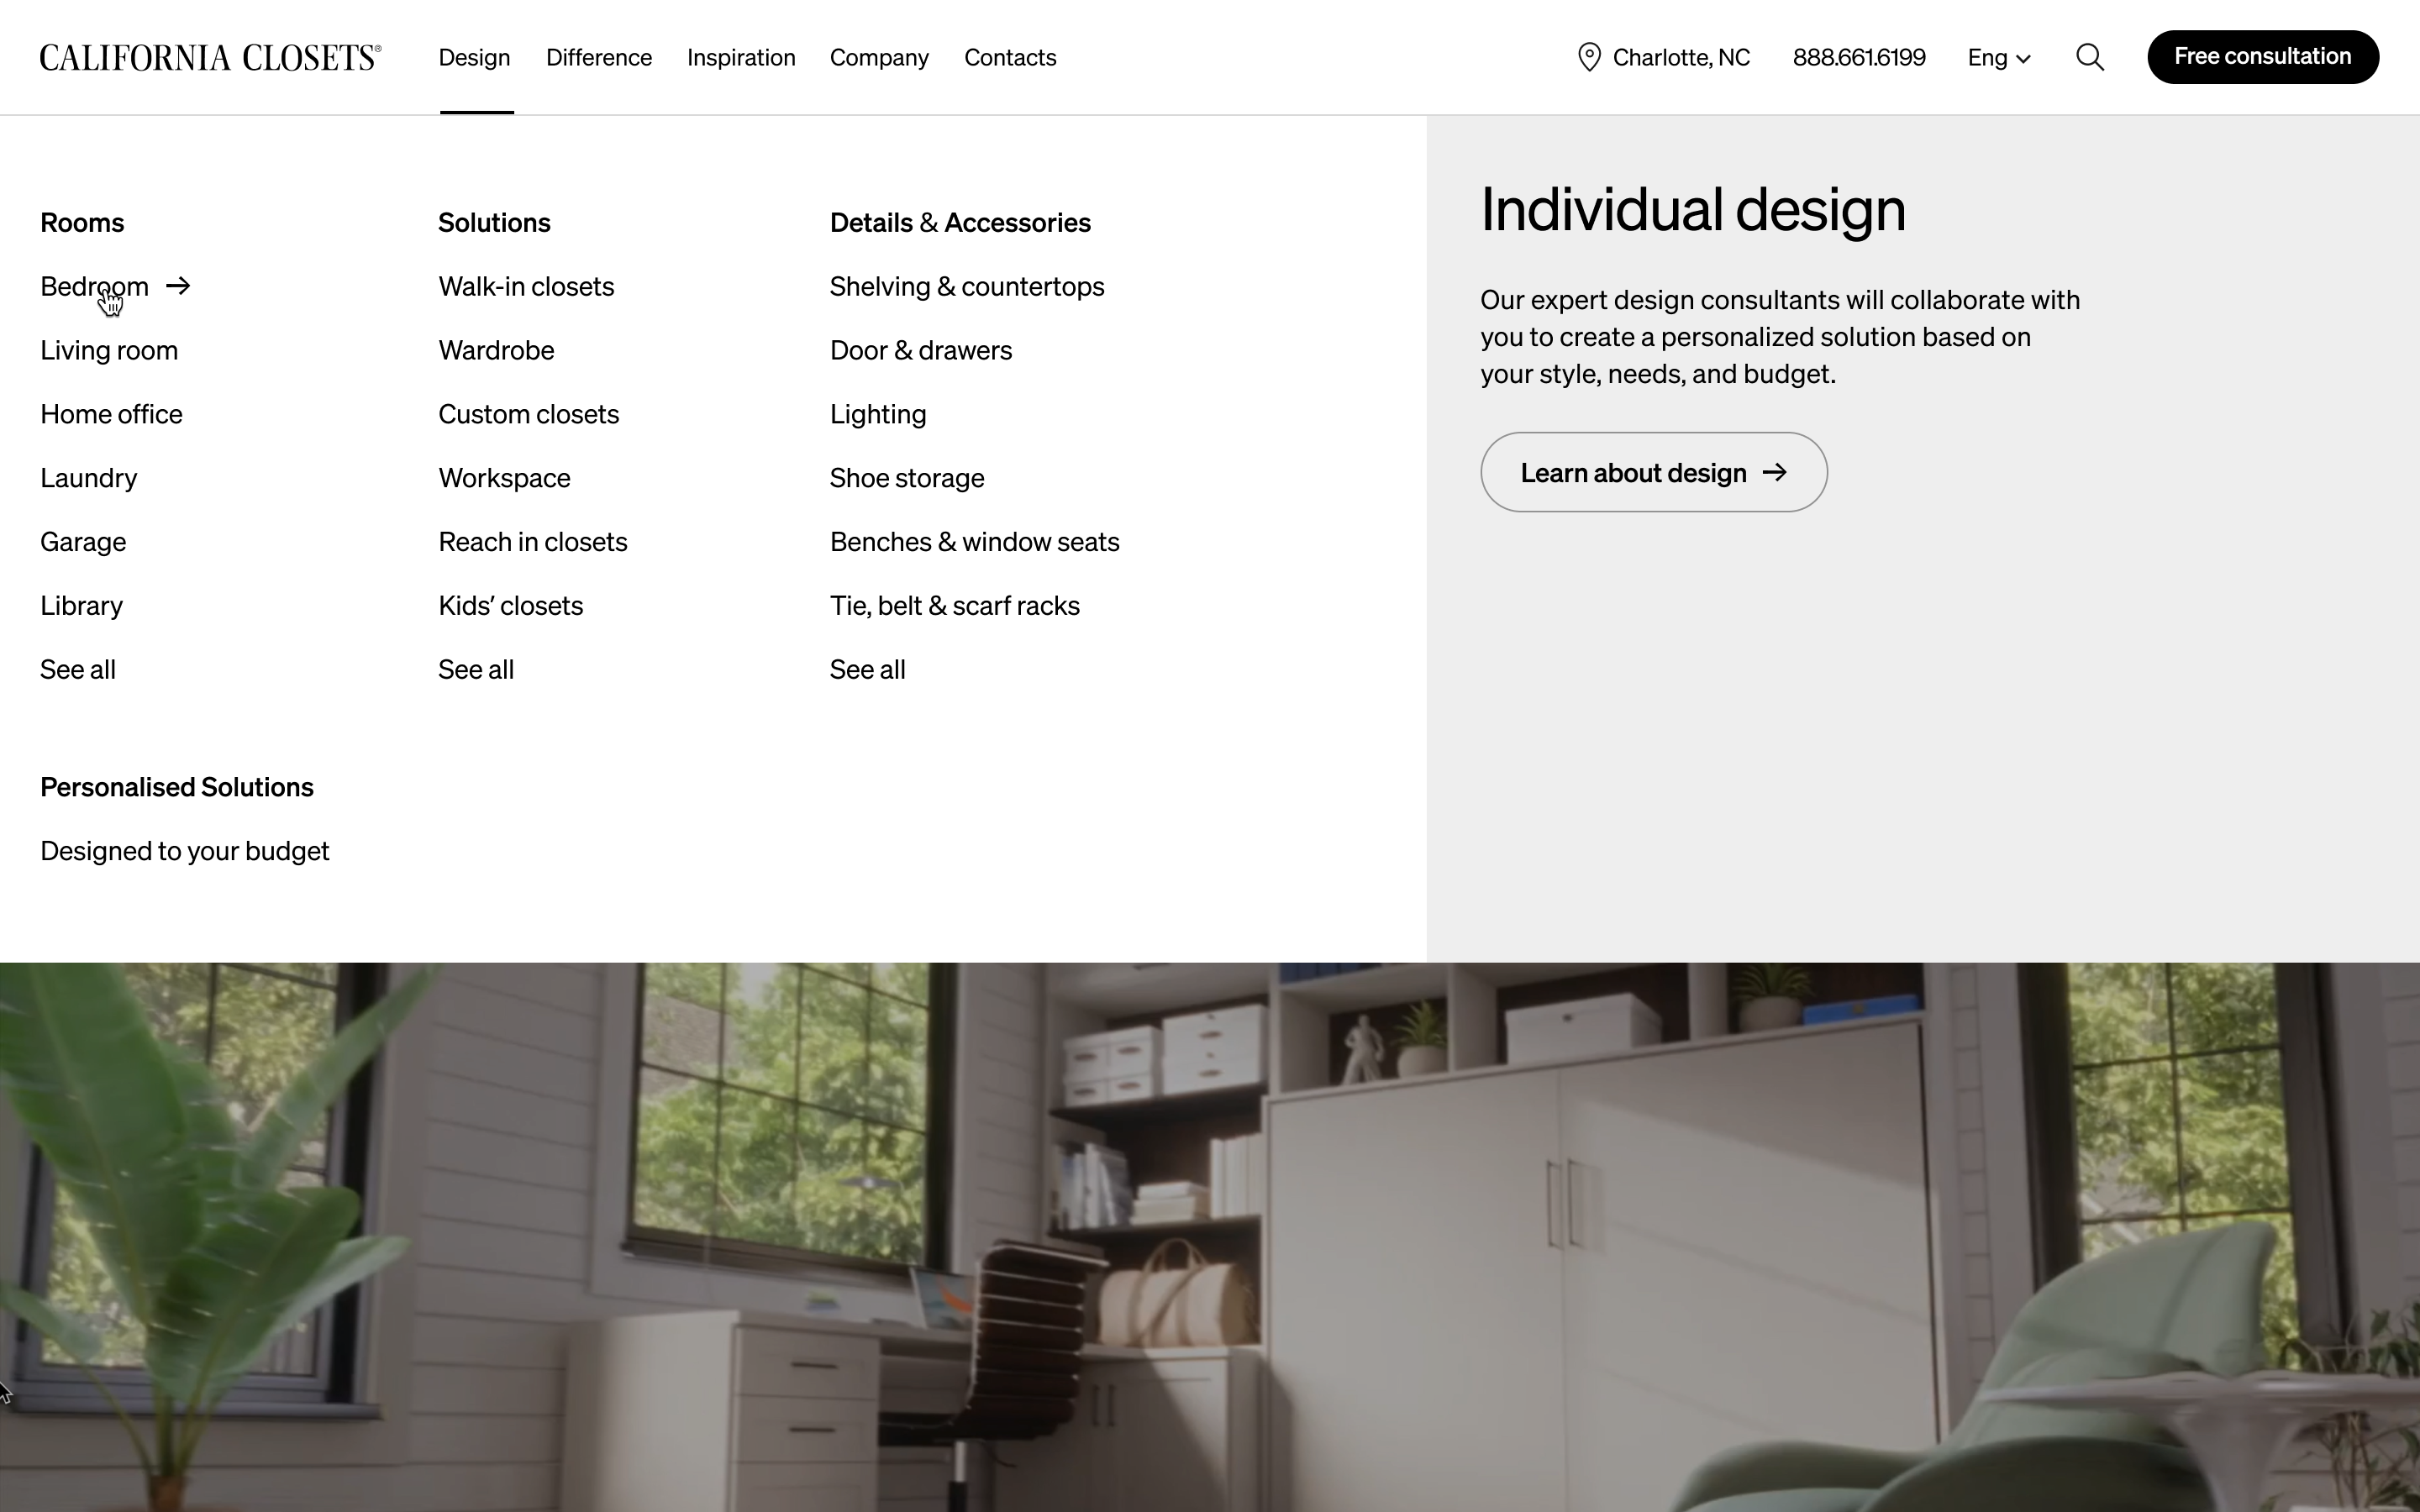2420x1512 pixels.
Task: Open Lighting link
Action: pos(878,414)
